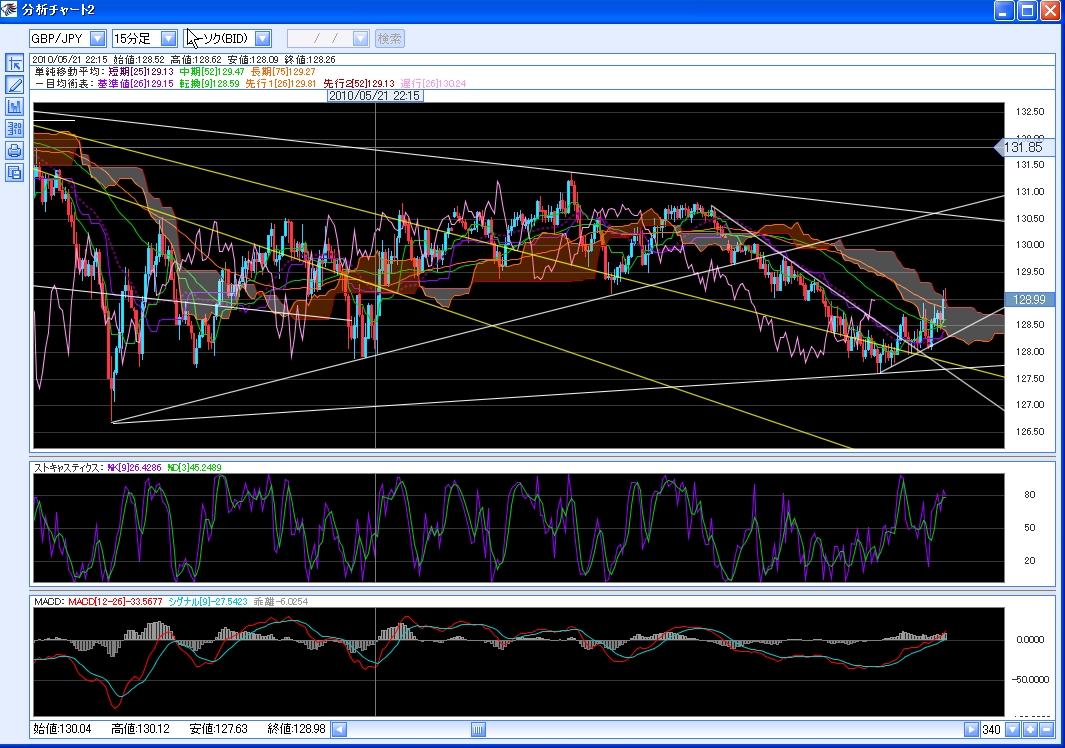Image resolution: width=1065 pixels, height=748 pixels.
Task: Click シグナル[9]-27.5423 signal label
Action: pos(208,601)
